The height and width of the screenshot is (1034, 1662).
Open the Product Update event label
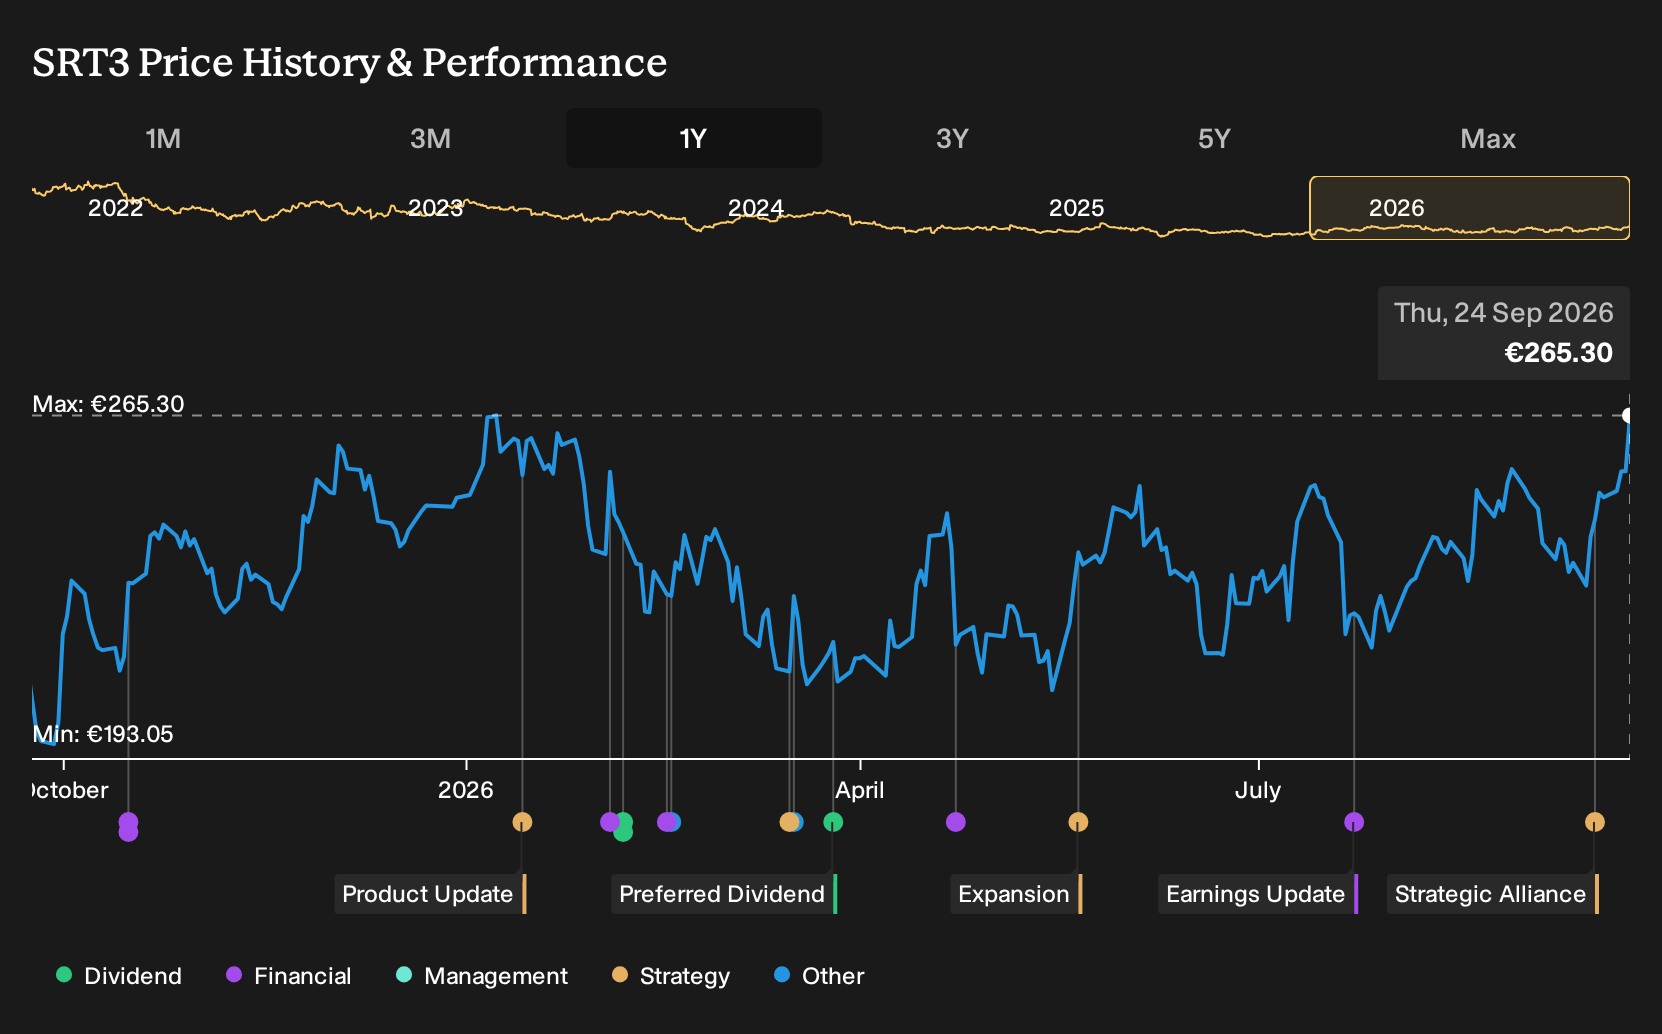coord(430,894)
